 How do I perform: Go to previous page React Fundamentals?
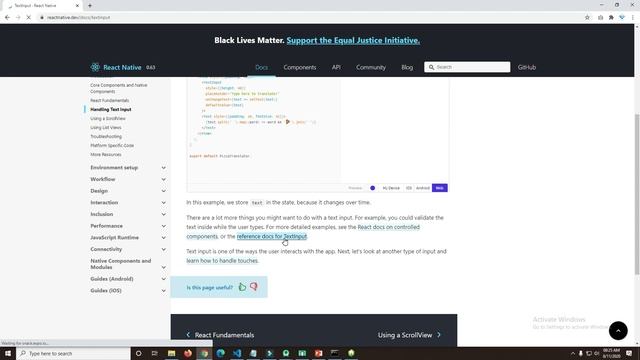tap(220, 335)
